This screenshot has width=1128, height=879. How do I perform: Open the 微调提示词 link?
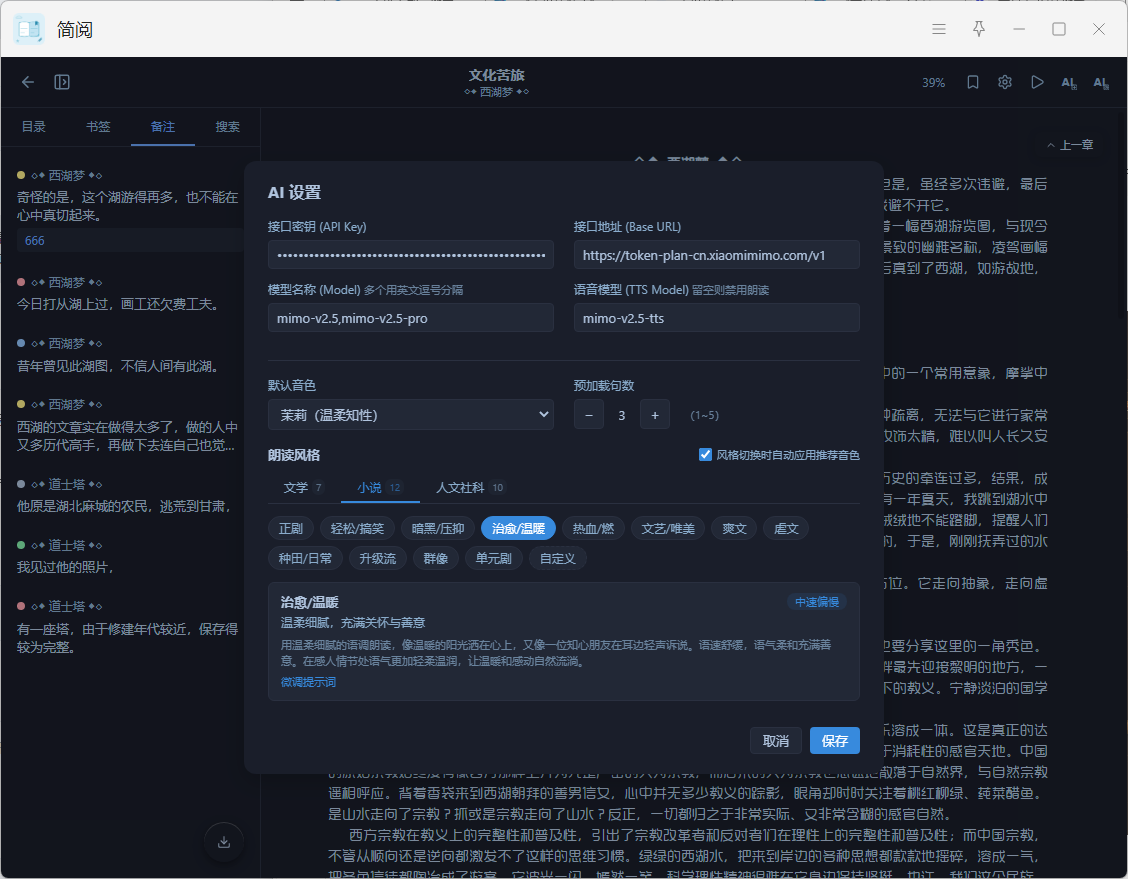click(x=308, y=682)
